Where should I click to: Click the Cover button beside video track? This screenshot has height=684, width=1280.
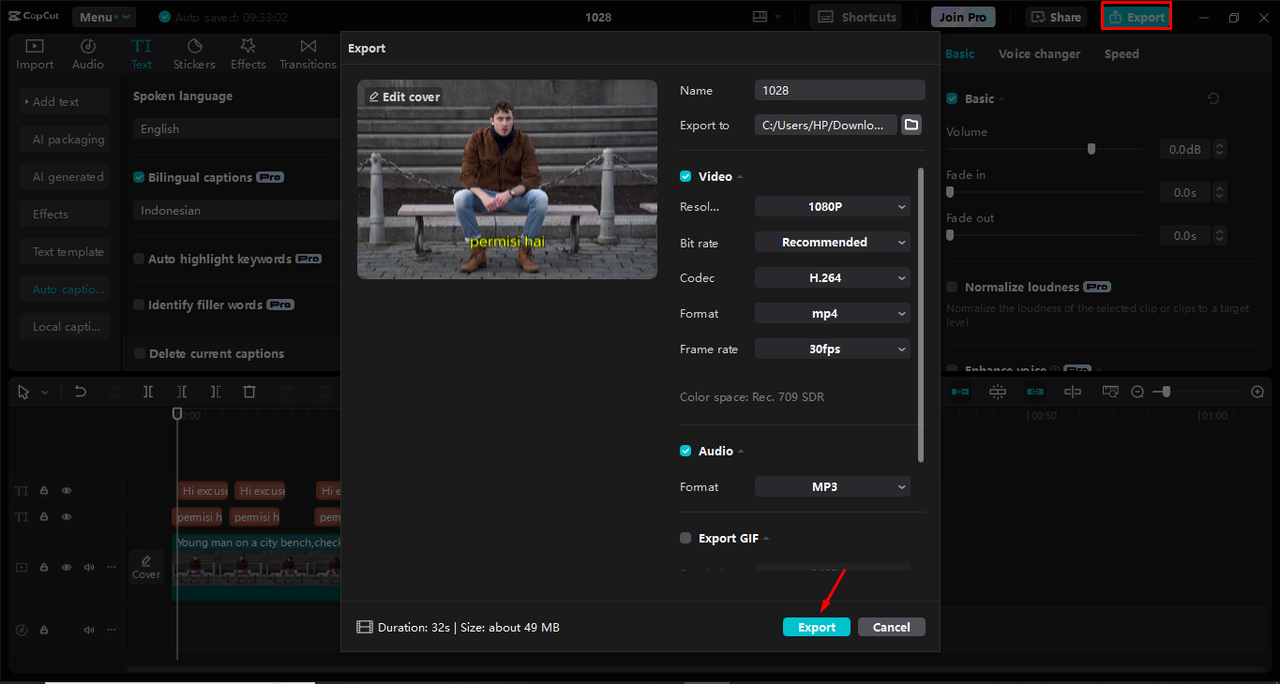146,567
